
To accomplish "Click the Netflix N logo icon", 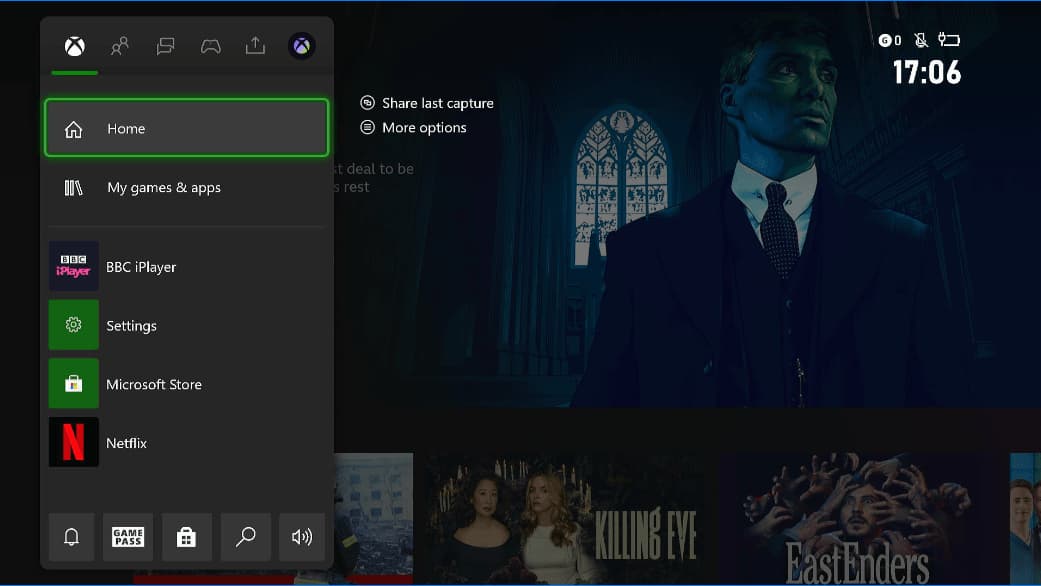I will [74, 443].
